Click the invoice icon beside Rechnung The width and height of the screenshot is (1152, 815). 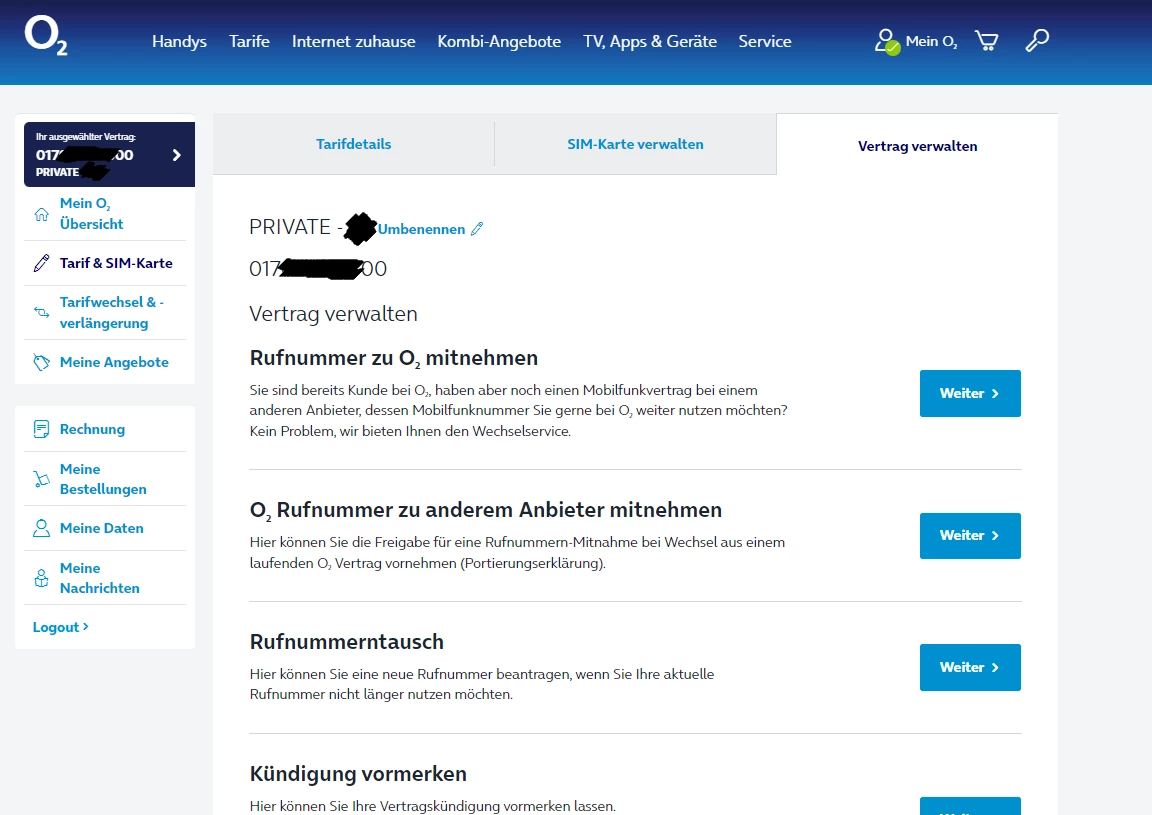point(42,429)
